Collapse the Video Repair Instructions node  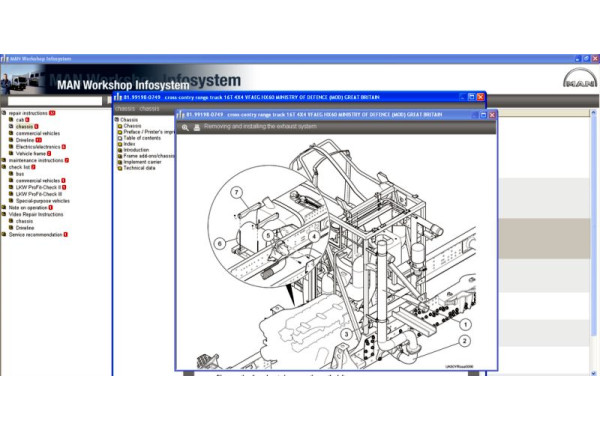click(x=4, y=214)
